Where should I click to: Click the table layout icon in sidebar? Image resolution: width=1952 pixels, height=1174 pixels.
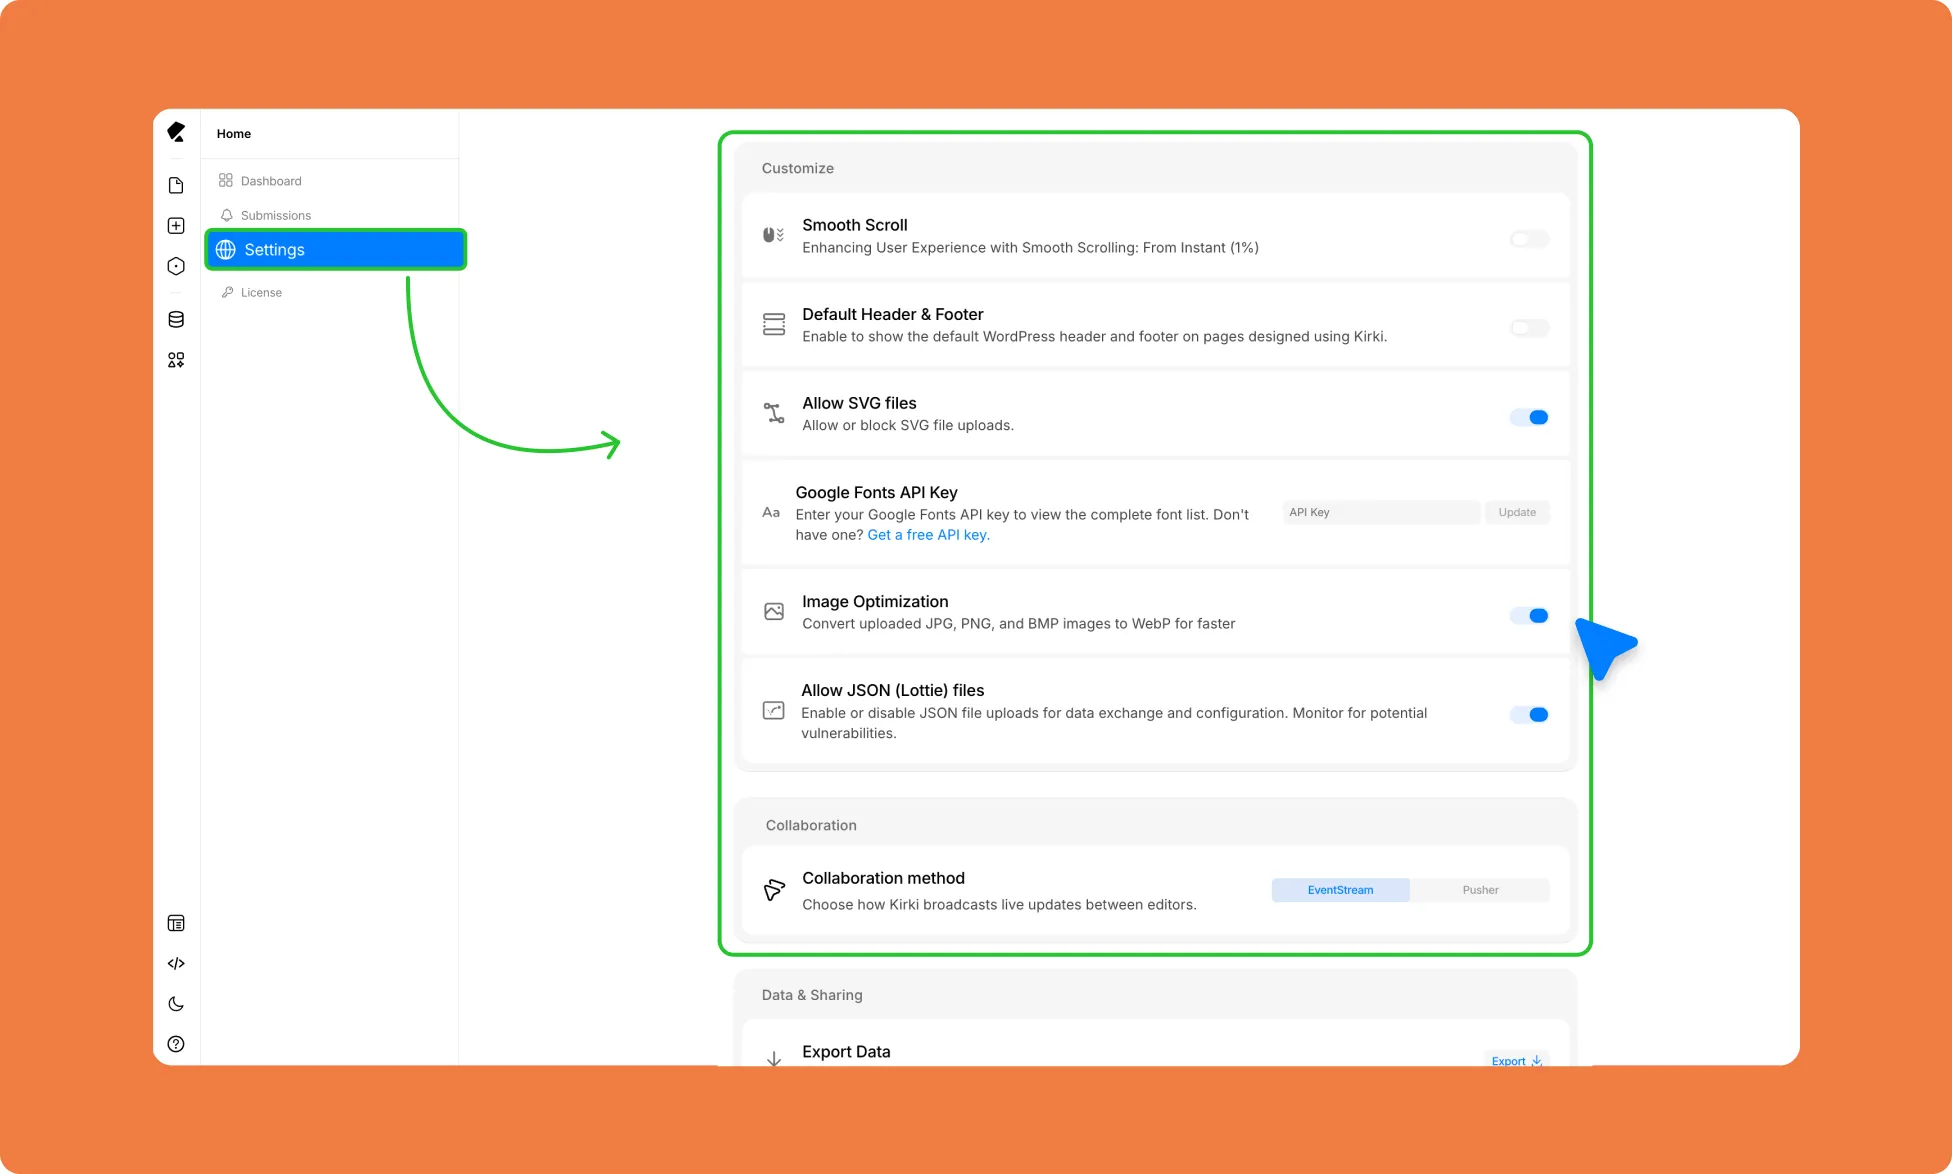tap(176, 923)
